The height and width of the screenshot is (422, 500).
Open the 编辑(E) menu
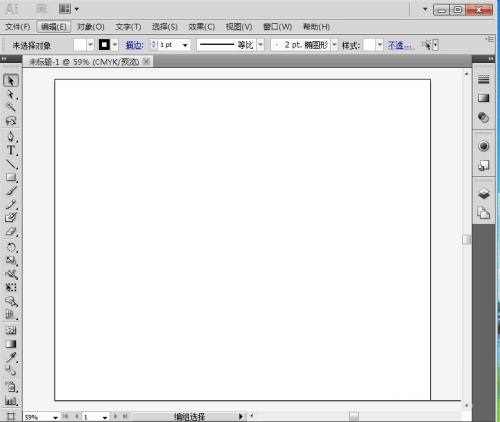point(54,27)
